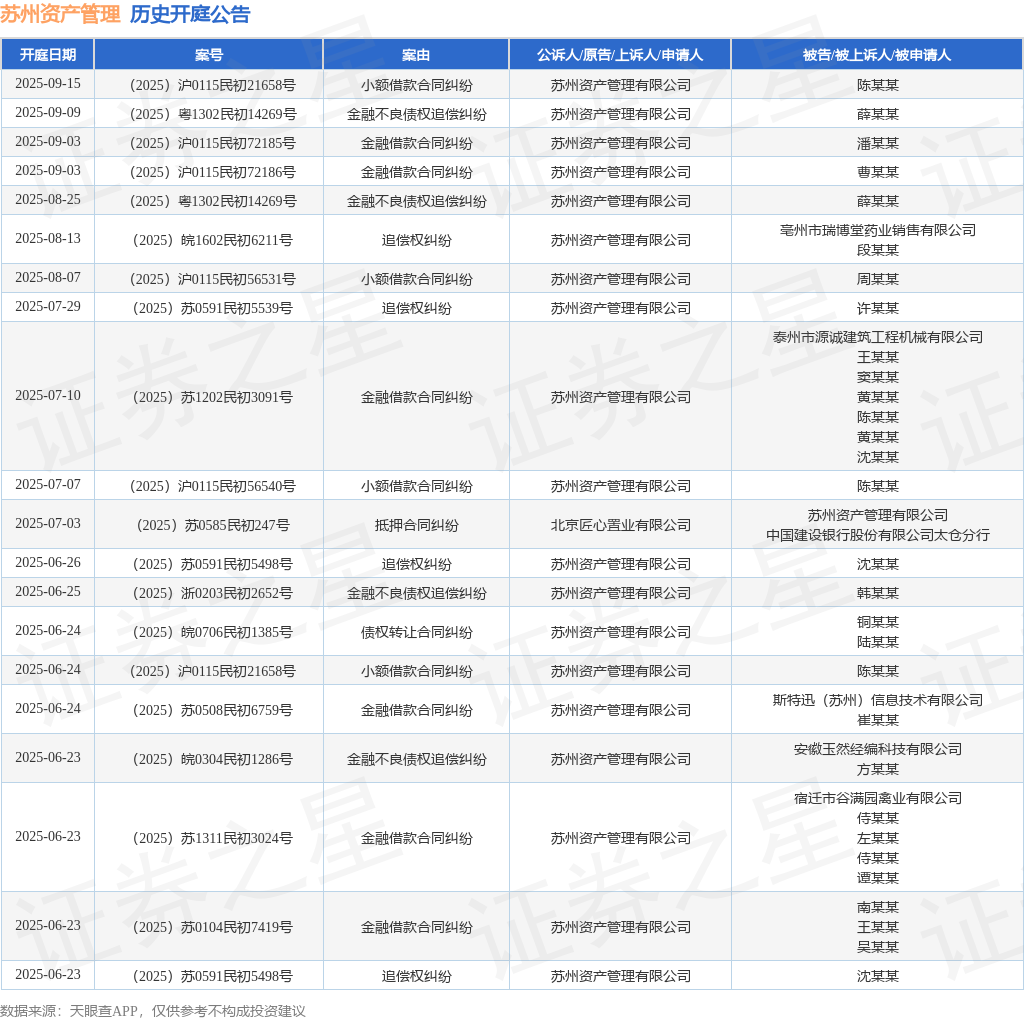Click defendant 泰州市源诚建筑工程机械有限公司
This screenshot has width=1024, height=1020.
click(878, 337)
